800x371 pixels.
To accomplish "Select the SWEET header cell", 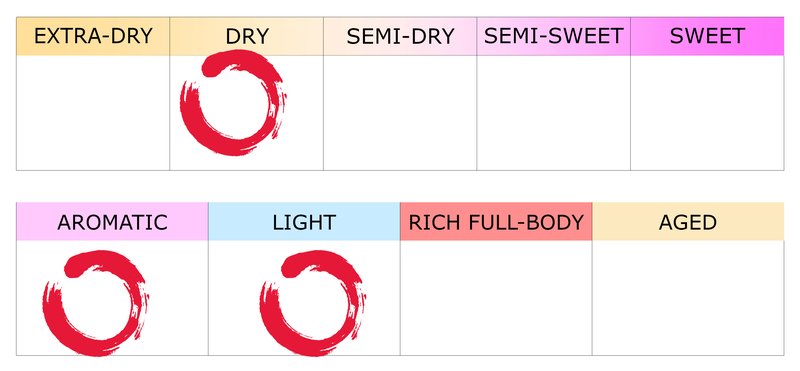I will click(707, 36).
